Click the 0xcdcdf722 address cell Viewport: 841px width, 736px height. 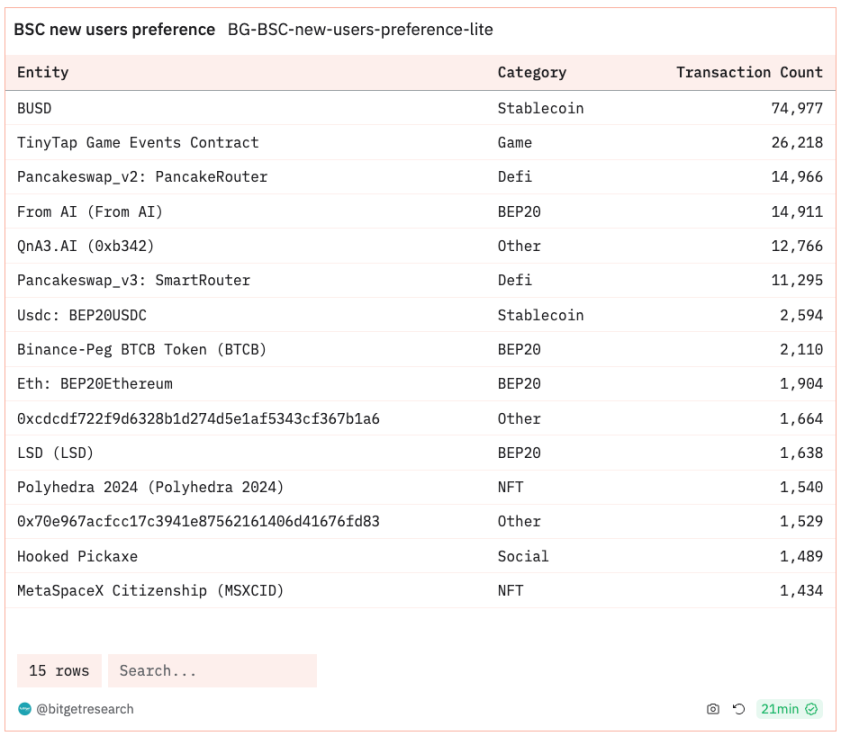[198, 418]
